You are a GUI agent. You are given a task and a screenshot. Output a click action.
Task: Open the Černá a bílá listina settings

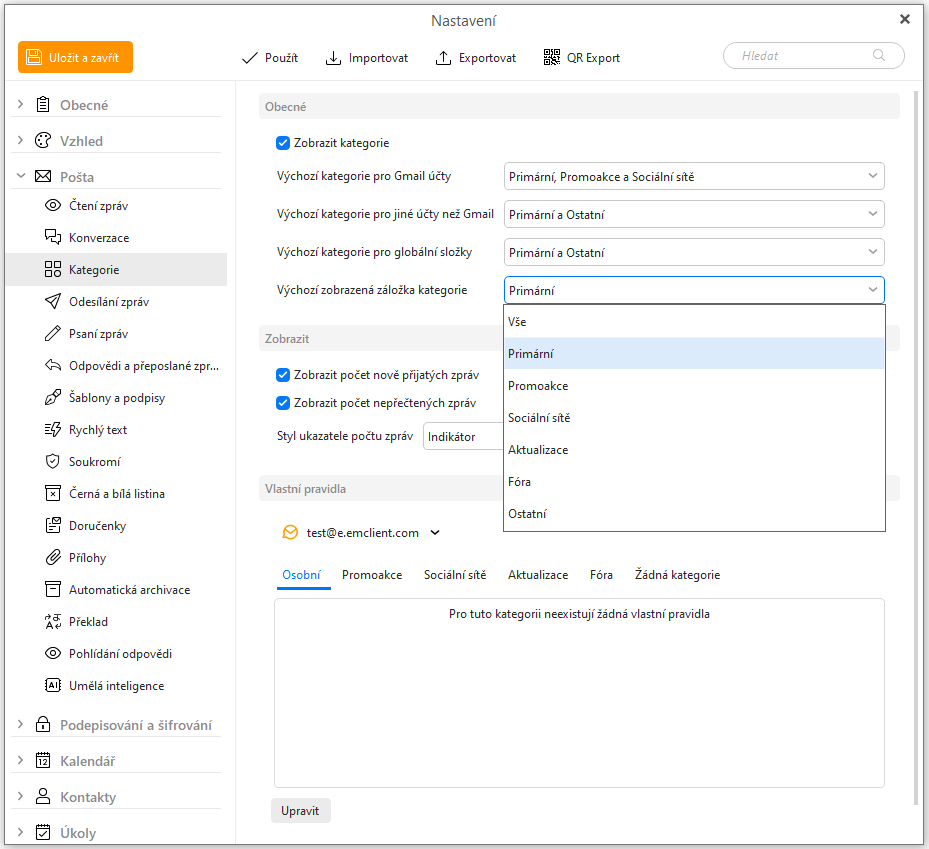(116, 494)
